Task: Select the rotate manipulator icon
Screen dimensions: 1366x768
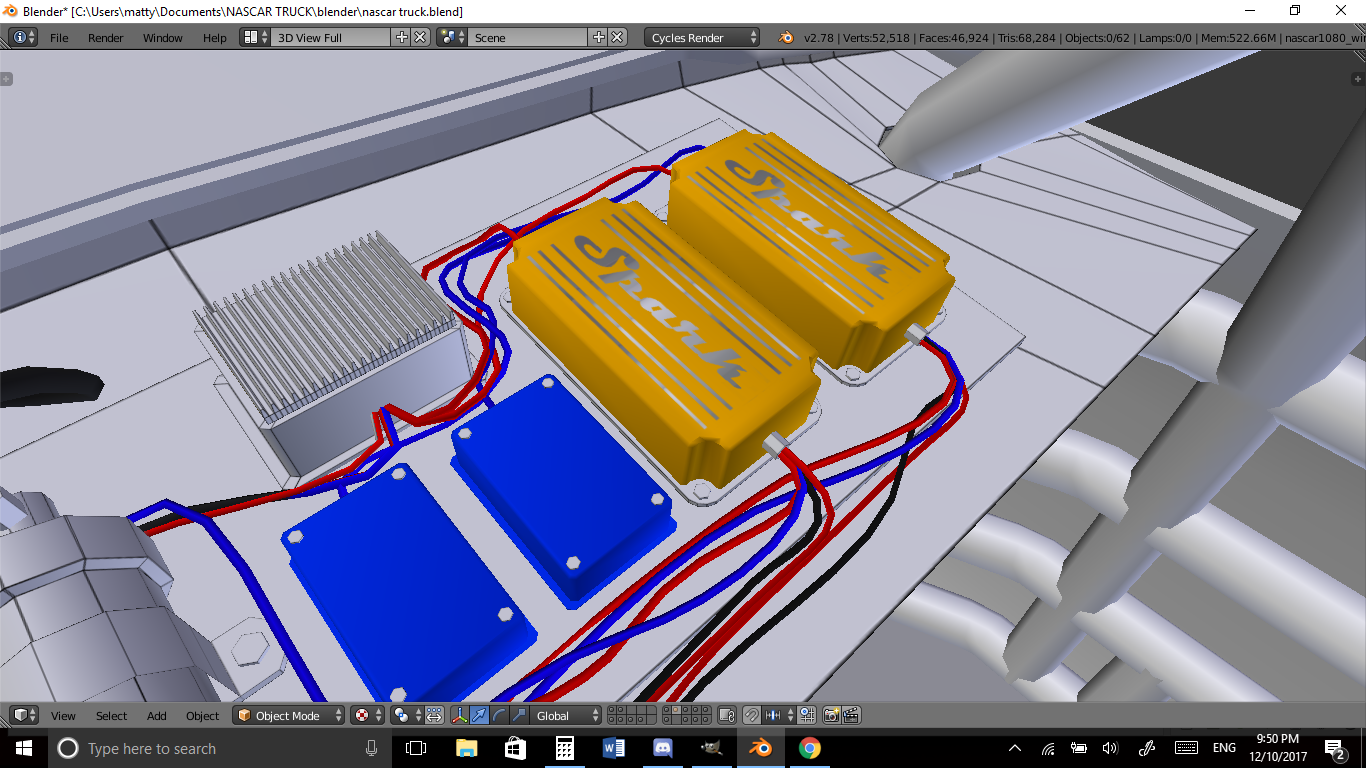Action: coord(499,715)
